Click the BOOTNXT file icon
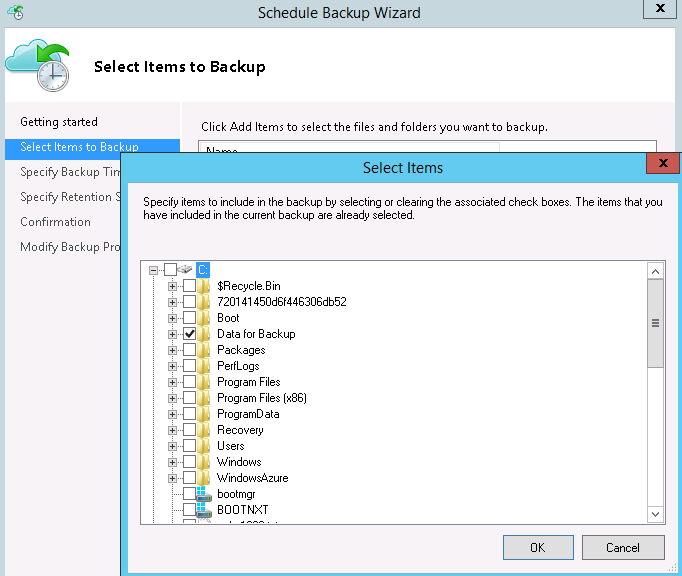Viewport: 682px width, 576px height. tap(204, 510)
